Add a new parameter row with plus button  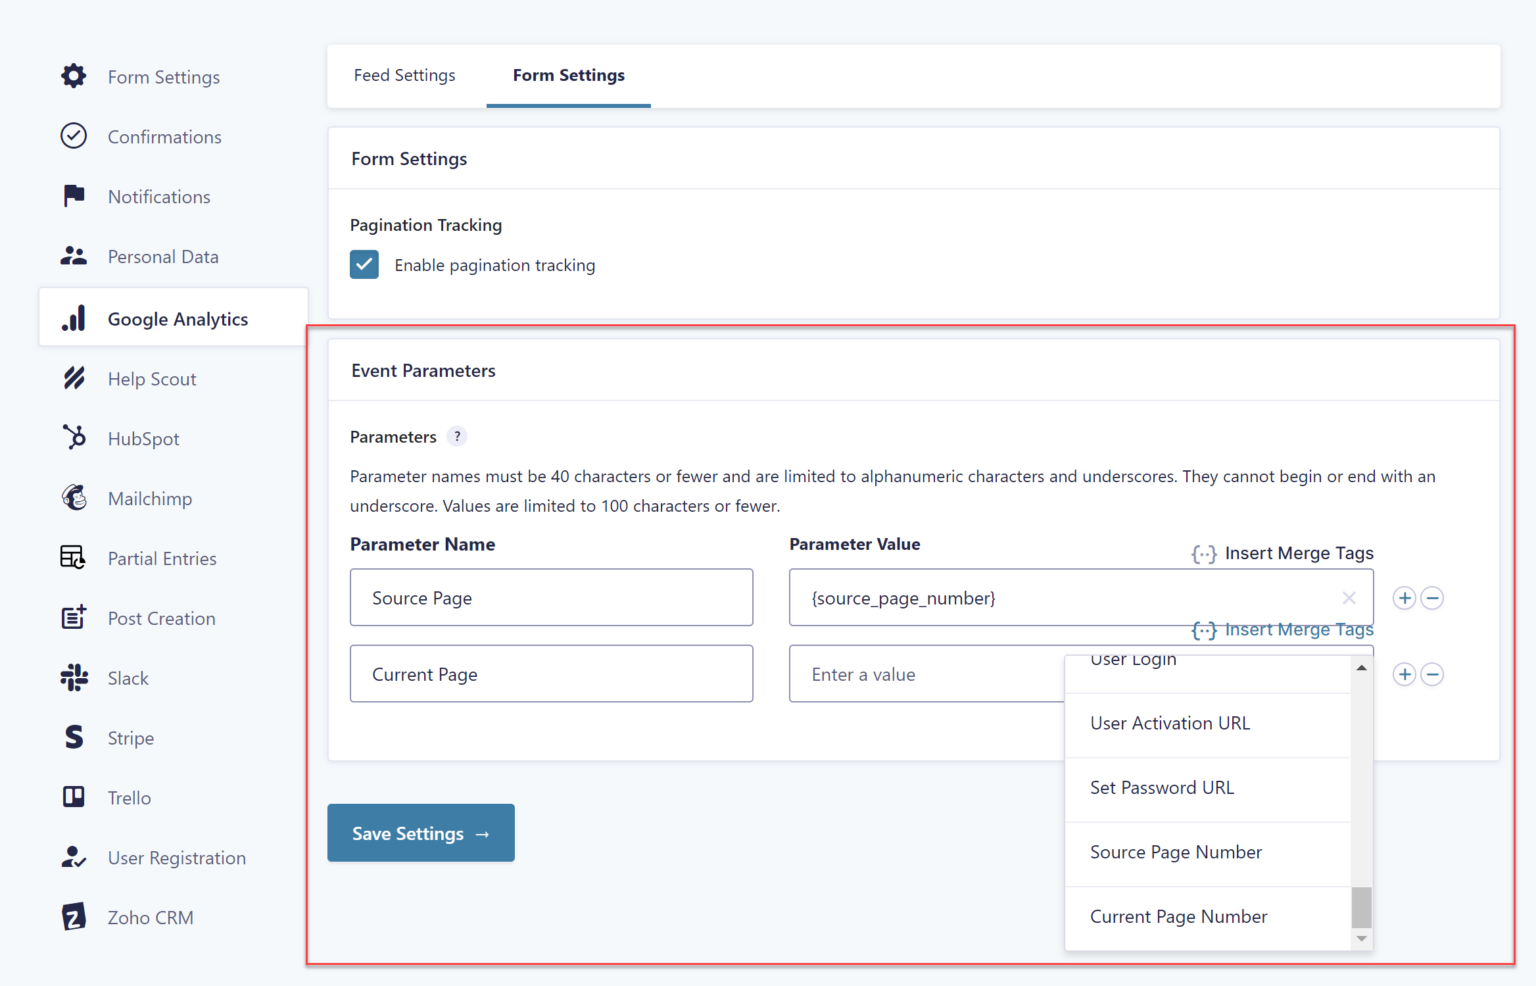[1404, 597]
